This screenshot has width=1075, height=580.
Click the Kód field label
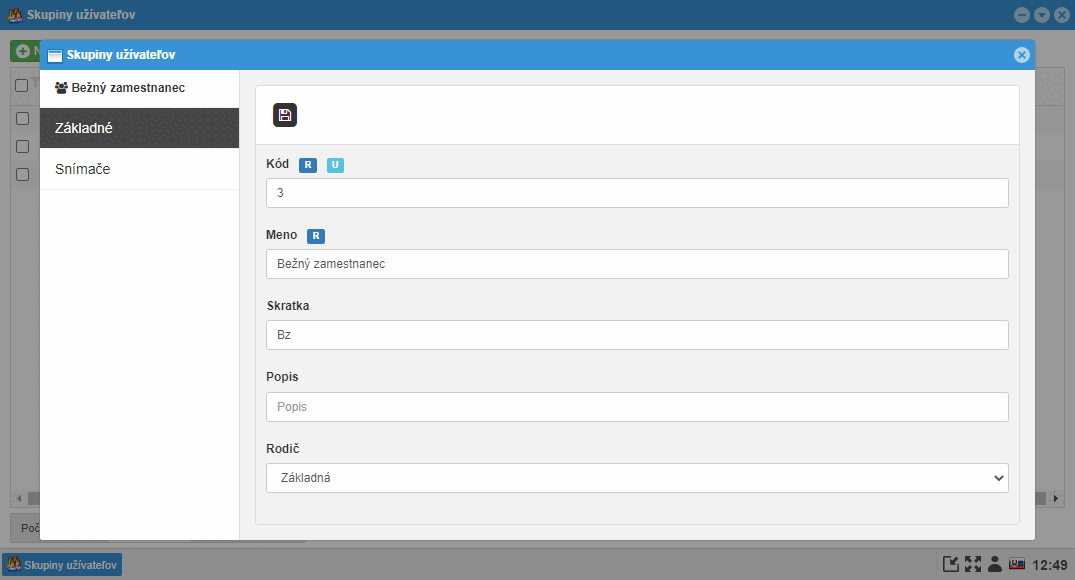tap(278, 164)
